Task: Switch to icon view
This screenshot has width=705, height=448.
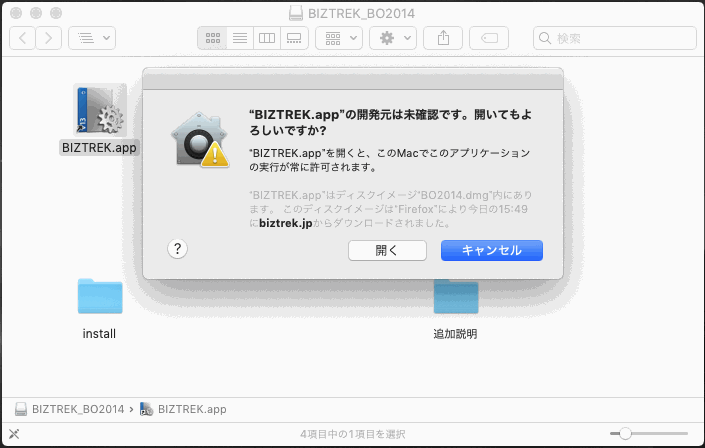Action: point(213,38)
